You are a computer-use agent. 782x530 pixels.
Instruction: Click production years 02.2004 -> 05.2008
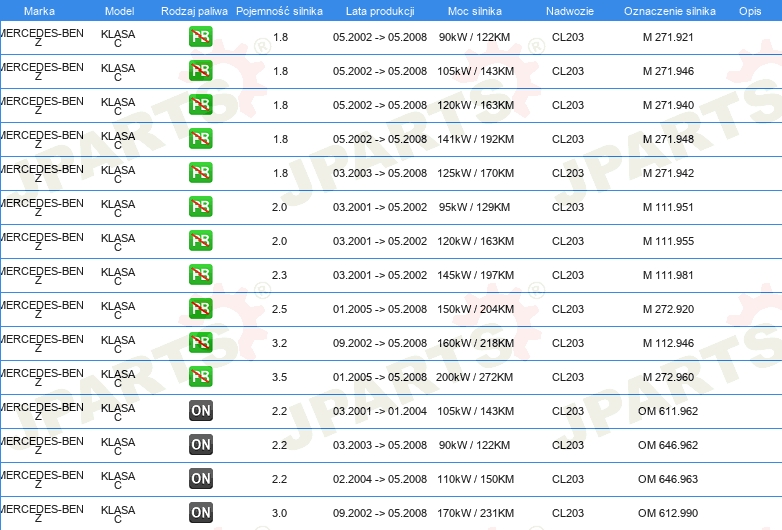coord(380,479)
